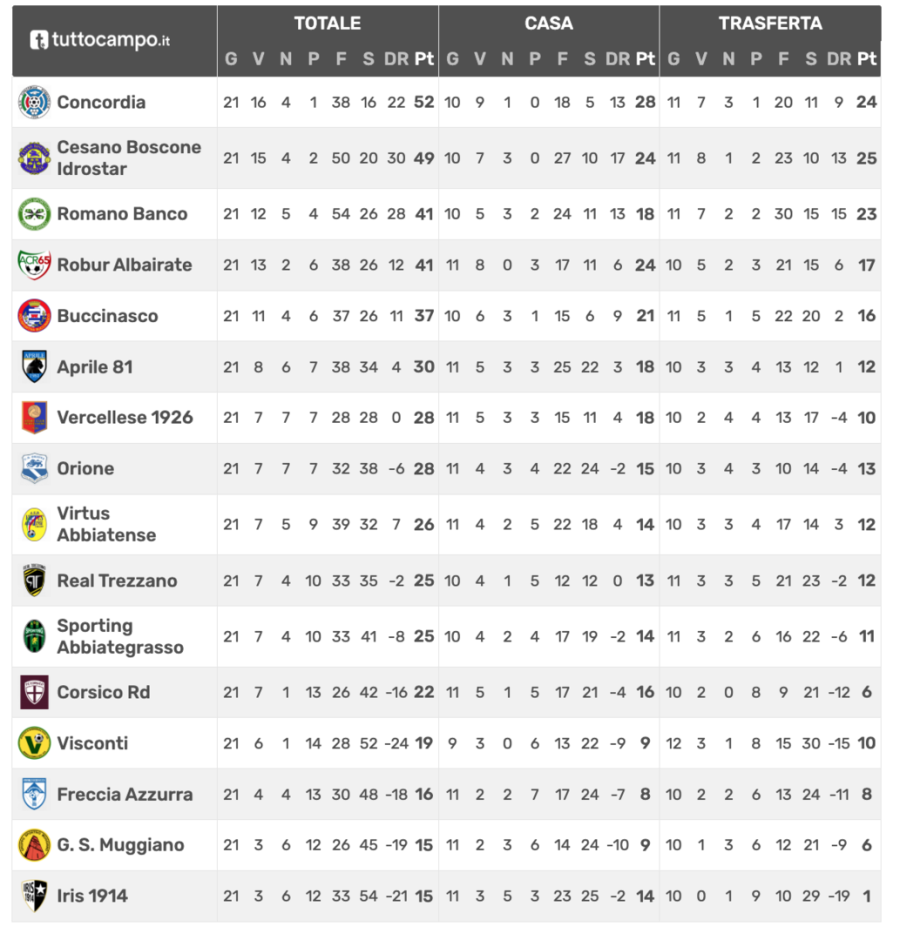Screen dimensions: 900x940
Task: Click the tuttocampo.it logo
Action: click(100, 41)
